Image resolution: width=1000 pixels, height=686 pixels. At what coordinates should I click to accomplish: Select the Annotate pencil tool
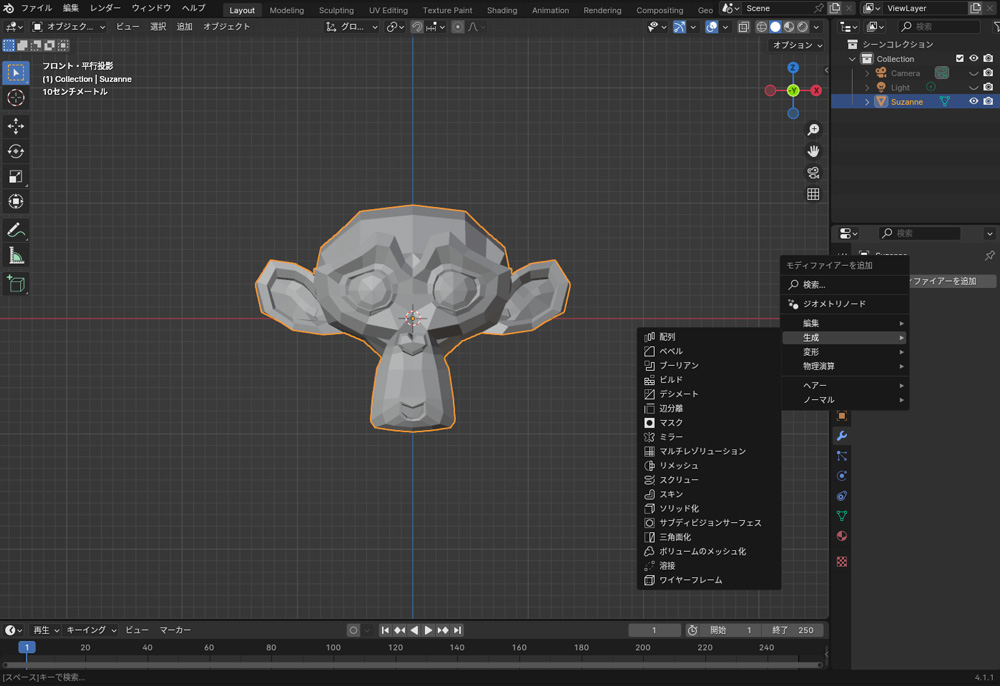pos(16,231)
